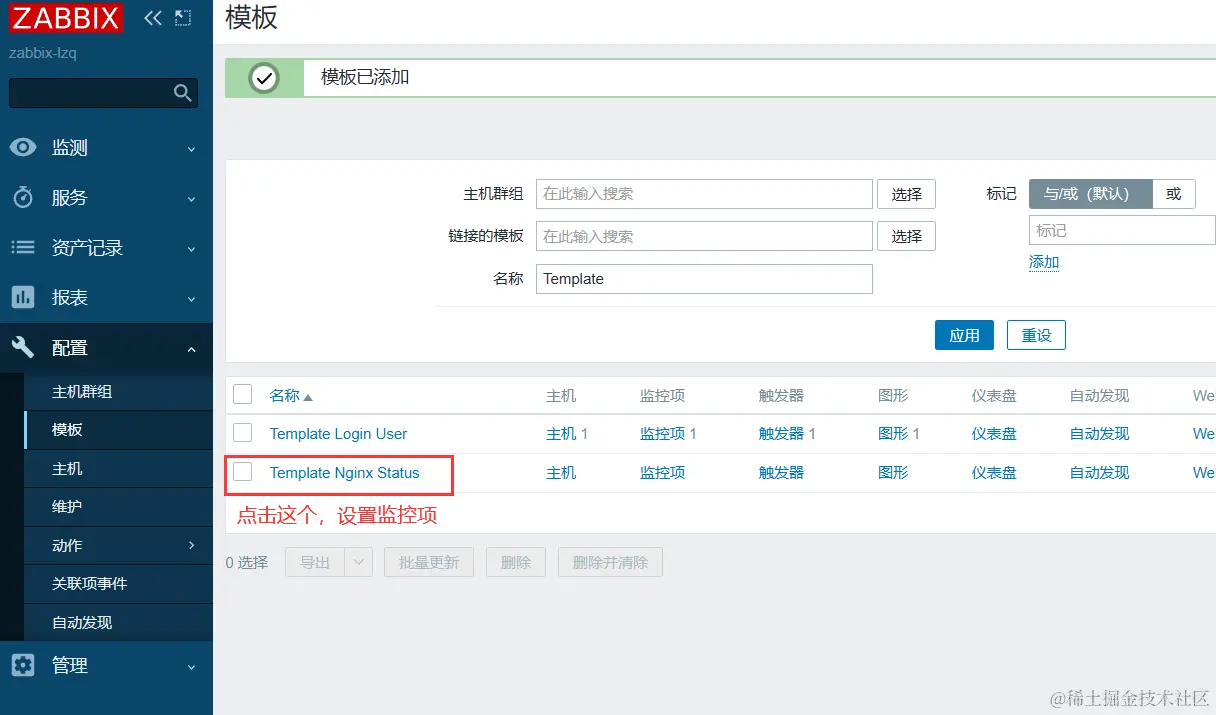The width and height of the screenshot is (1216, 715).
Task: Open 模板 in the sidebar
Action: [x=118, y=430]
